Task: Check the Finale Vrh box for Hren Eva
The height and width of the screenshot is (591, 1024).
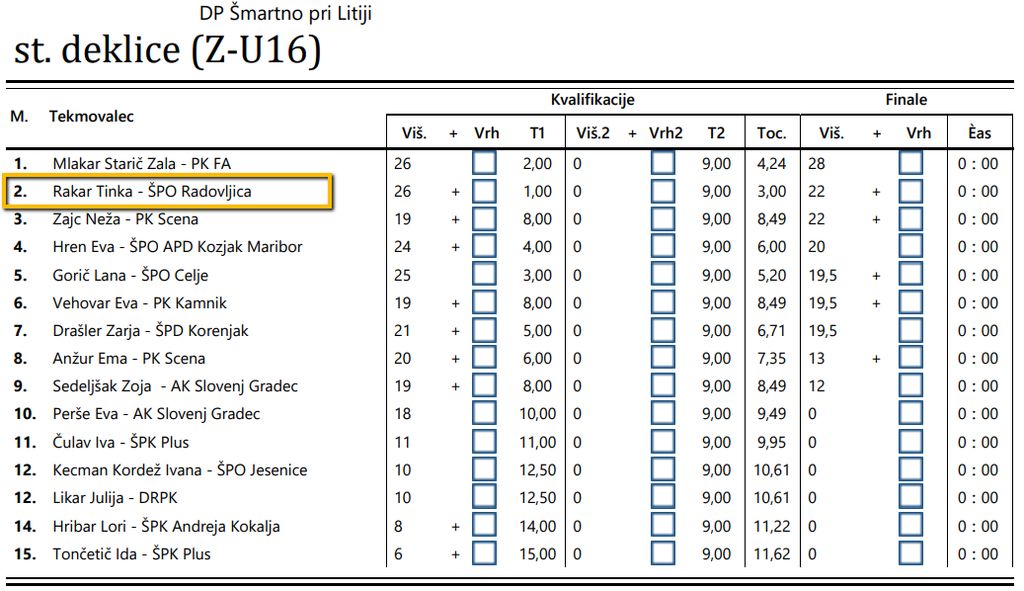Action: coord(910,247)
